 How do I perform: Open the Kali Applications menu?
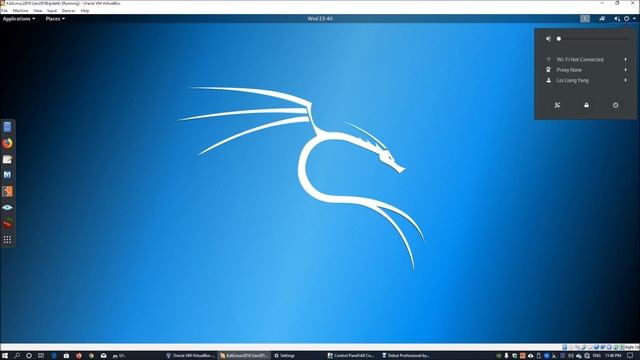pos(19,19)
